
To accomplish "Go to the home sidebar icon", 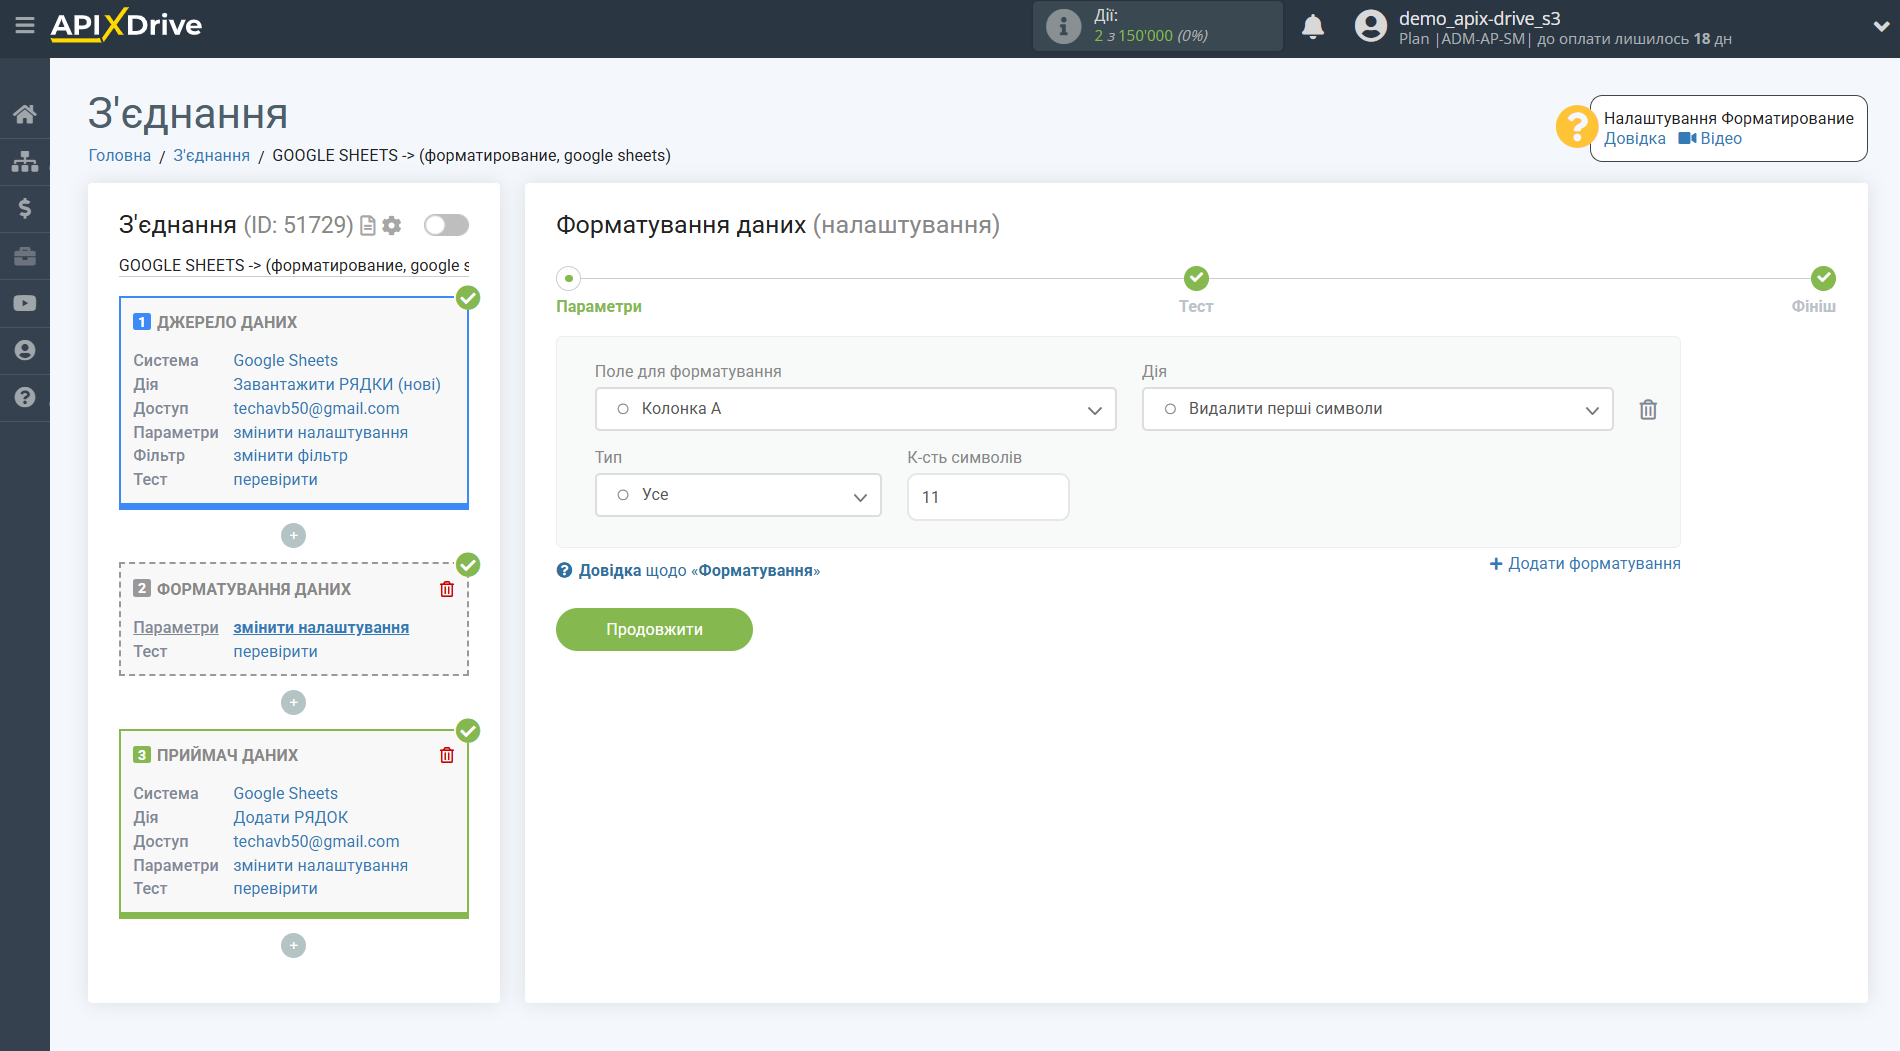I will click(x=25, y=114).
